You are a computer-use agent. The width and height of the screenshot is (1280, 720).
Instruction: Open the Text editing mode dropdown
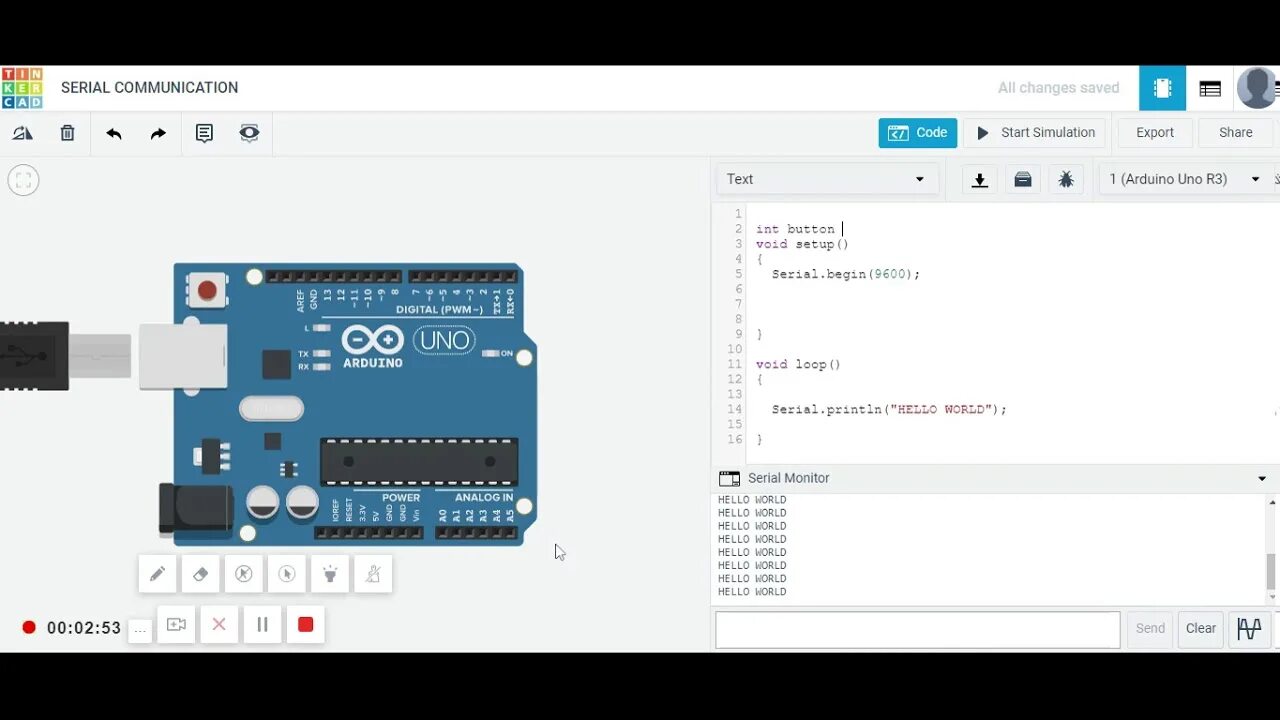[x=826, y=179]
